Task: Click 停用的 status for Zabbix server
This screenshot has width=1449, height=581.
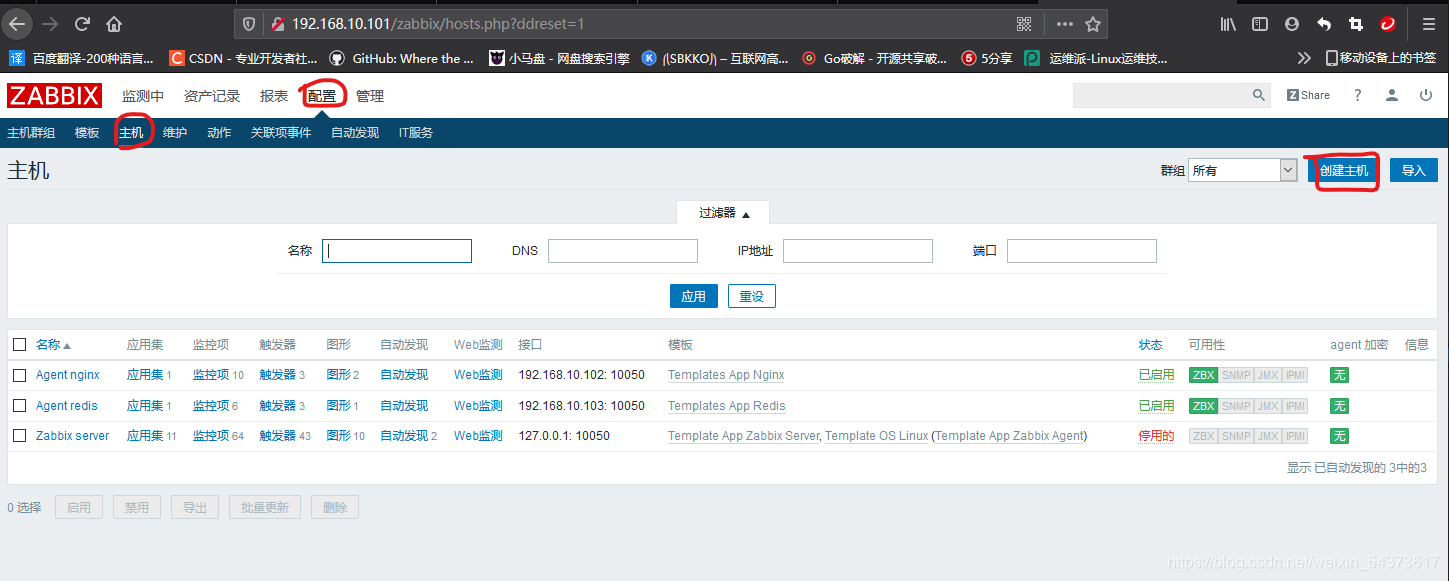Action: coord(1156,436)
